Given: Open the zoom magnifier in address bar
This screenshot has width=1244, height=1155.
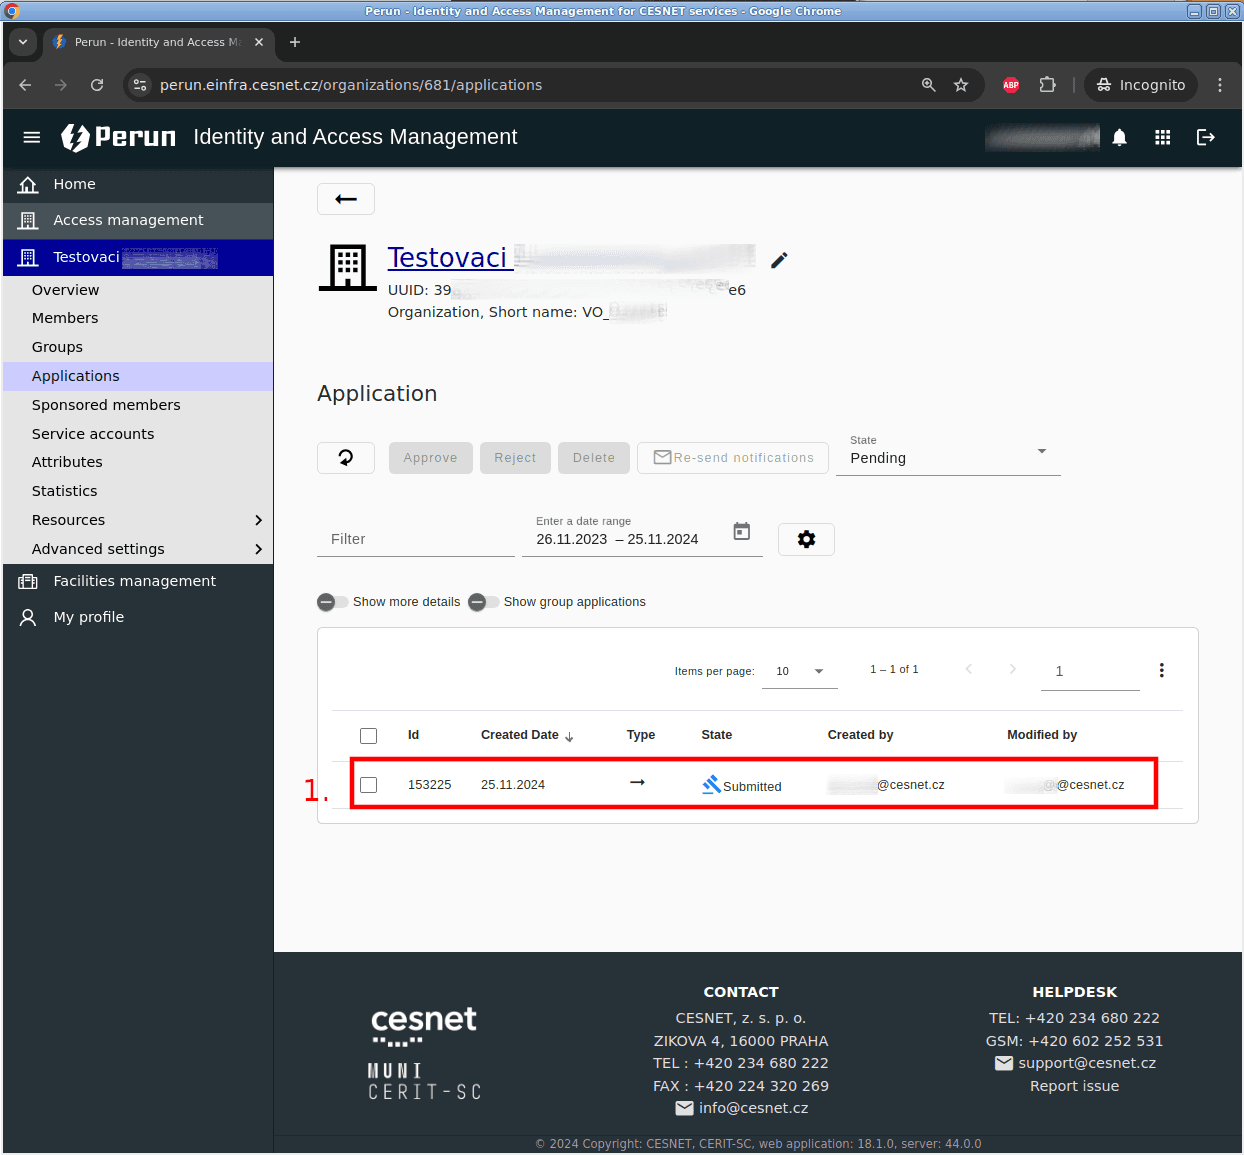Looking at the screenshot, I should (929, 85).
